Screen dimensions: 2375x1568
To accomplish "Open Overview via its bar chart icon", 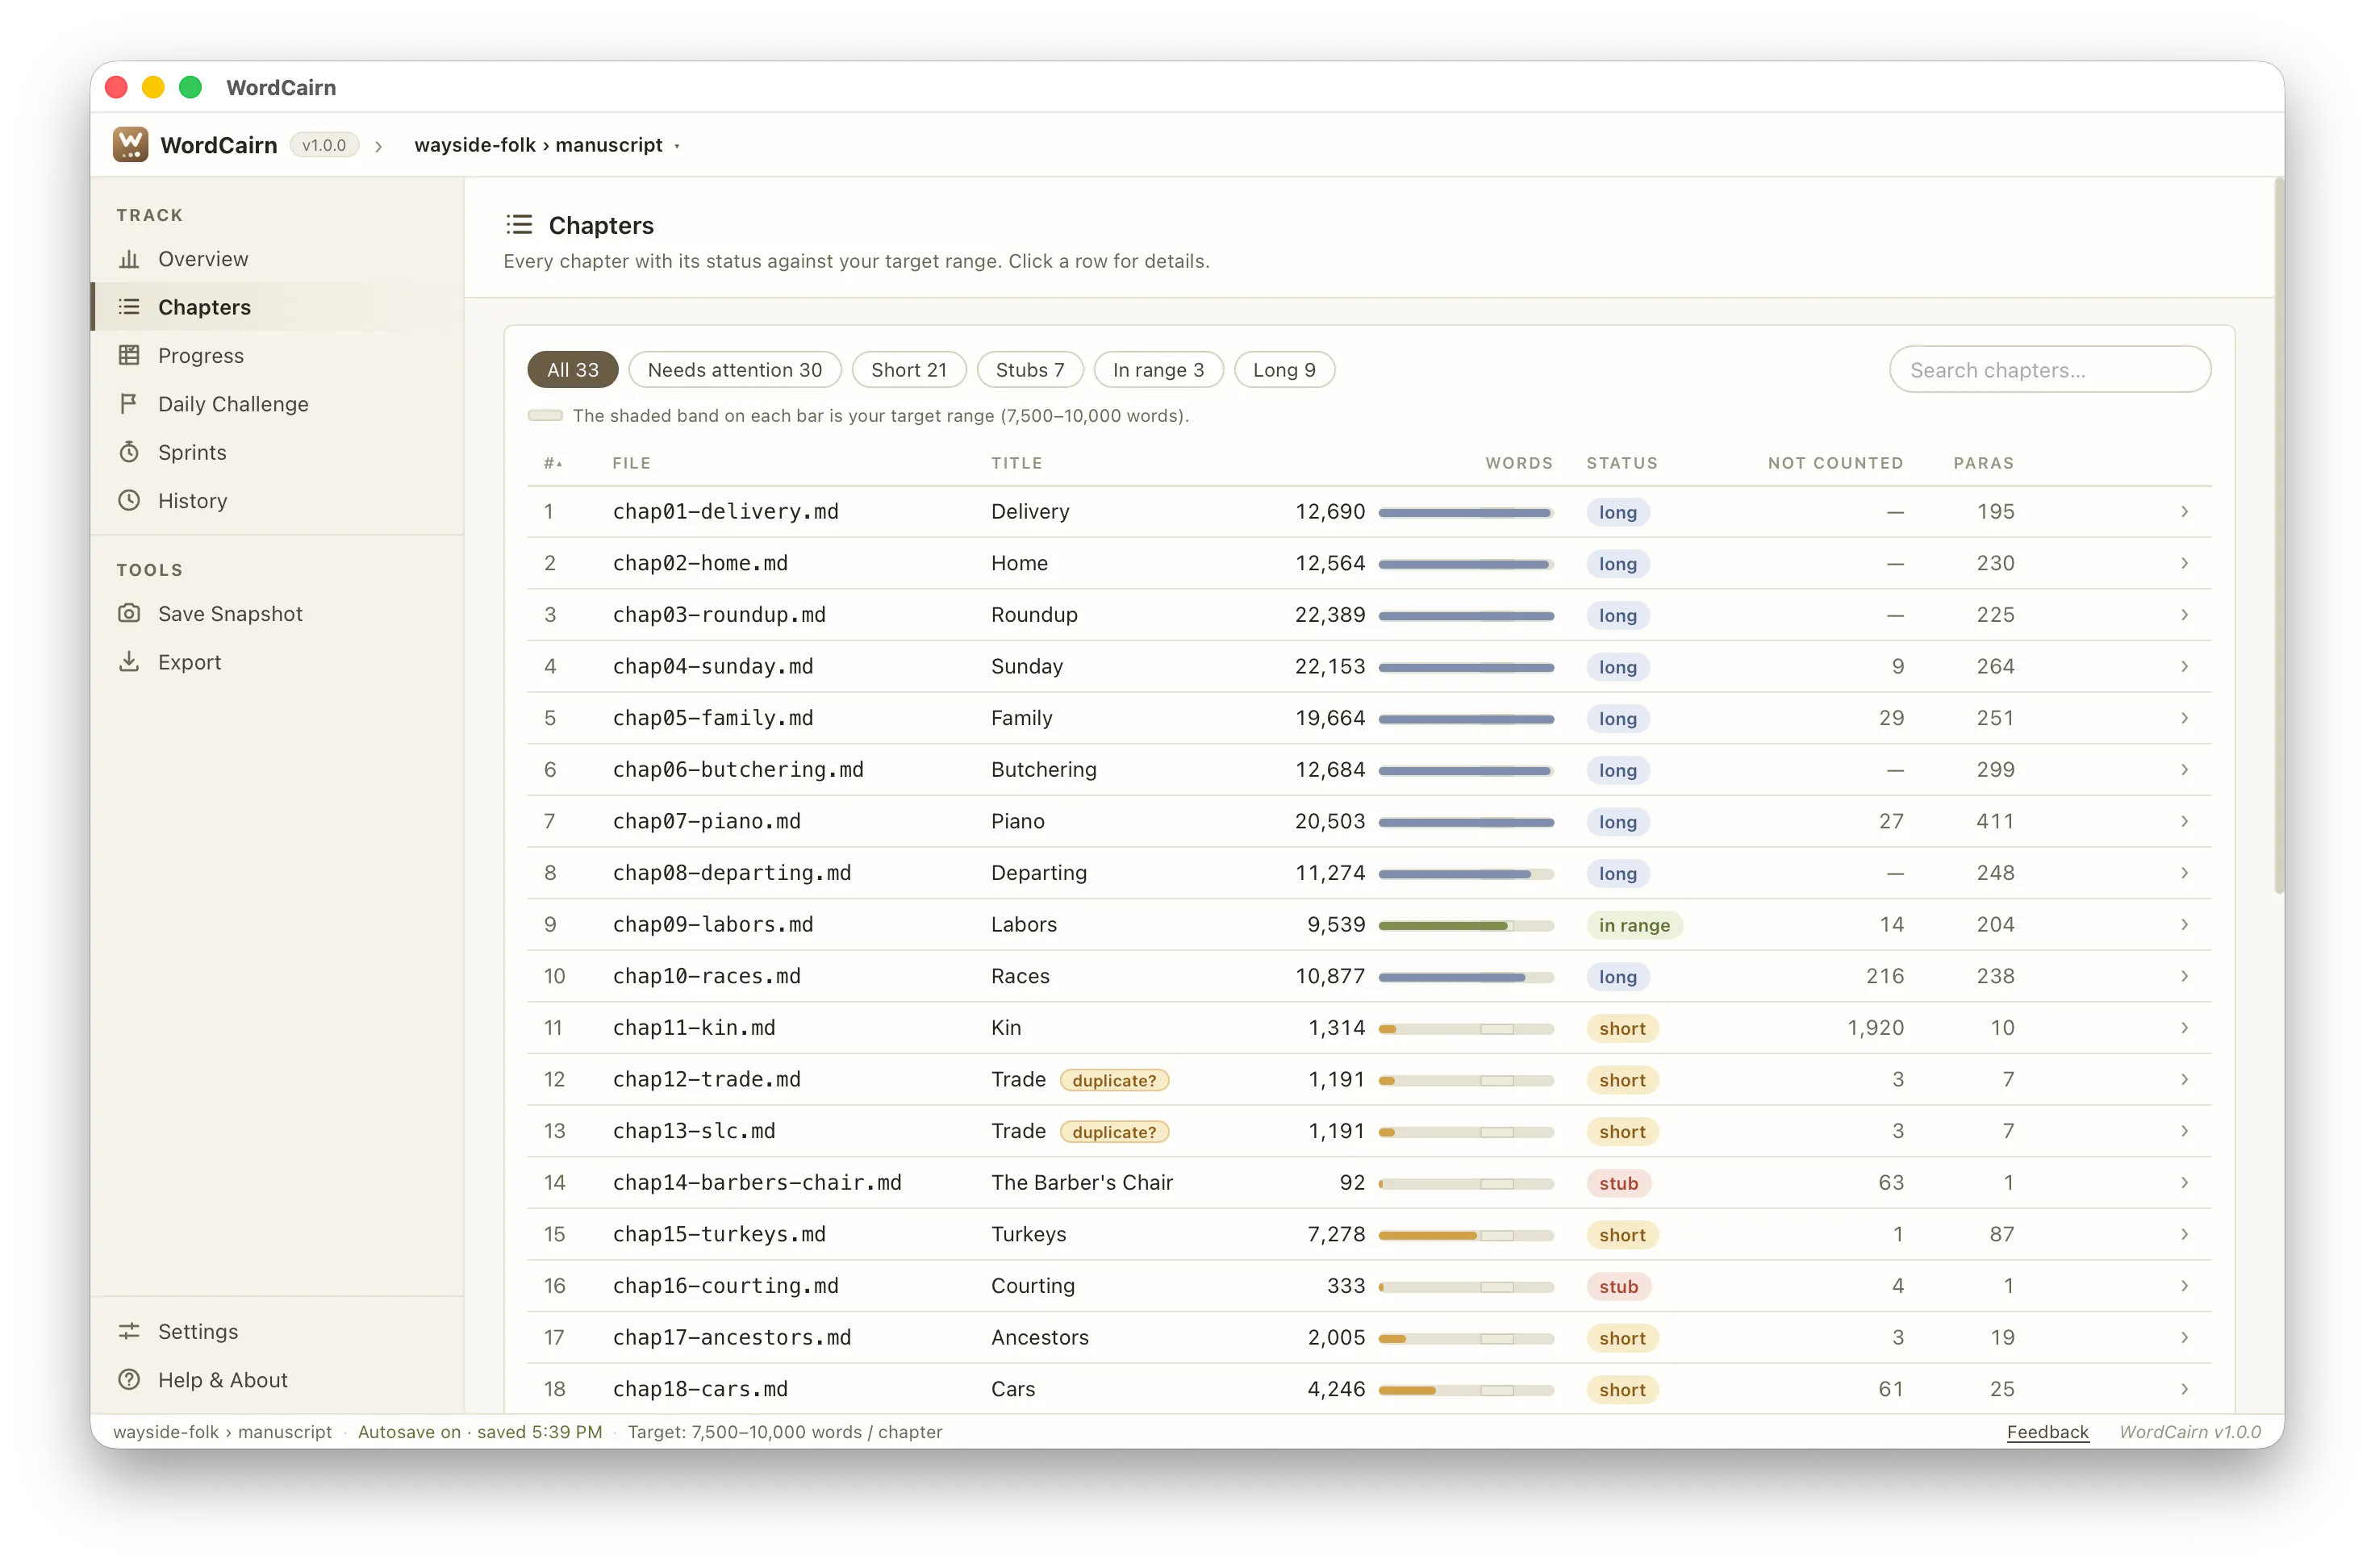I will tap(129, 259).
